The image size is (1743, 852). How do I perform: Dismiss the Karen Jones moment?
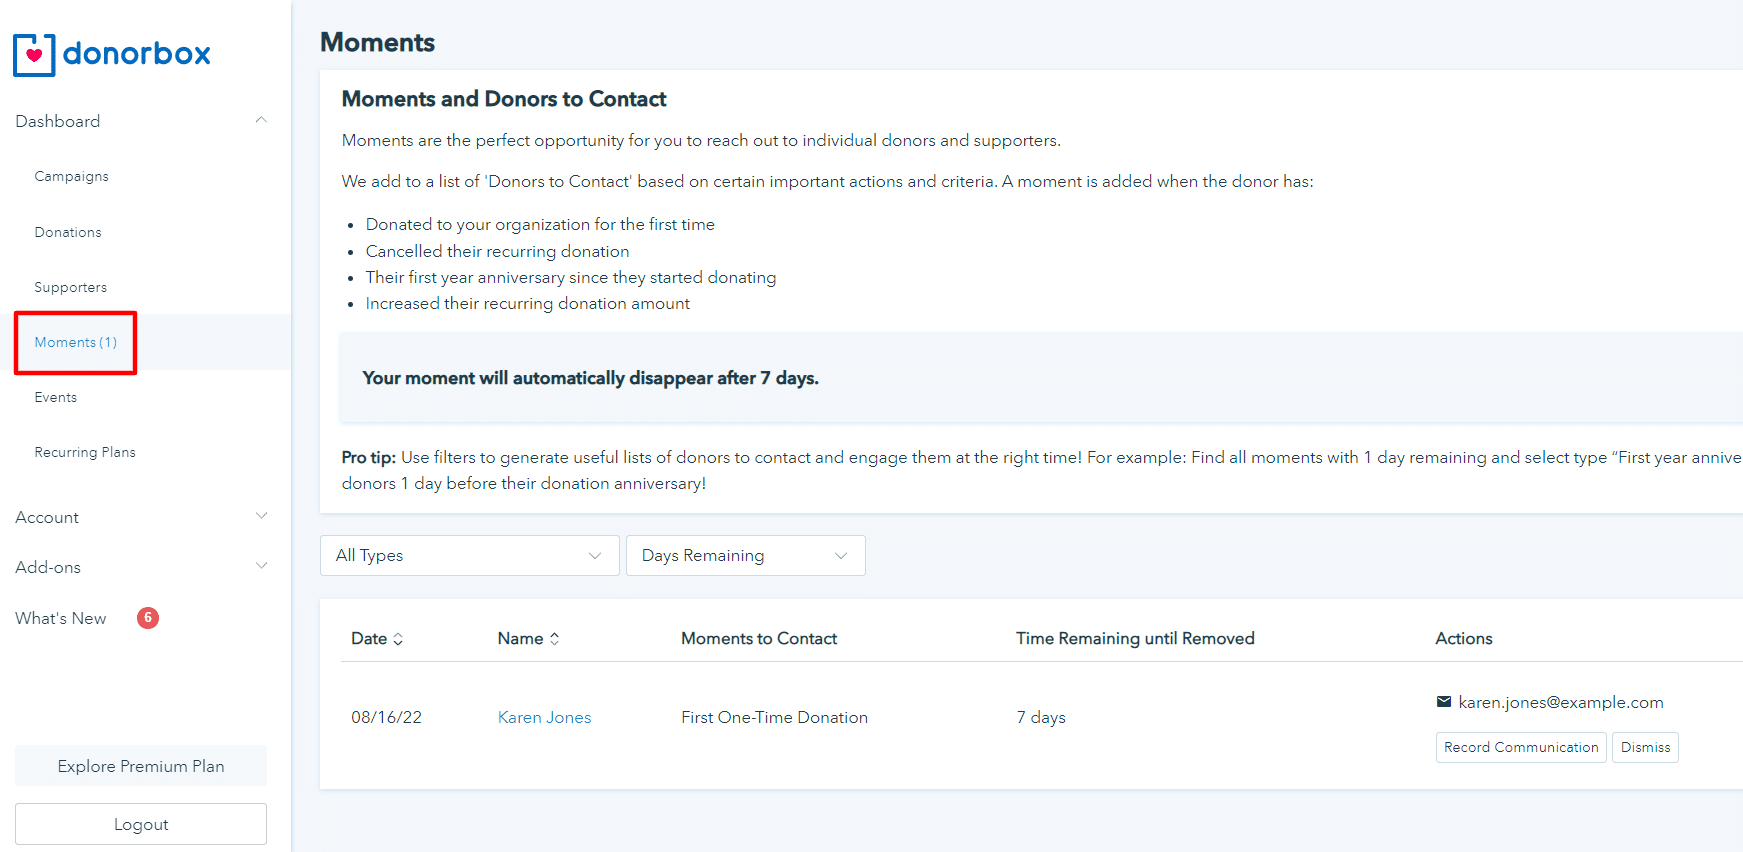pyautogui.click(x=1645, y=748)
